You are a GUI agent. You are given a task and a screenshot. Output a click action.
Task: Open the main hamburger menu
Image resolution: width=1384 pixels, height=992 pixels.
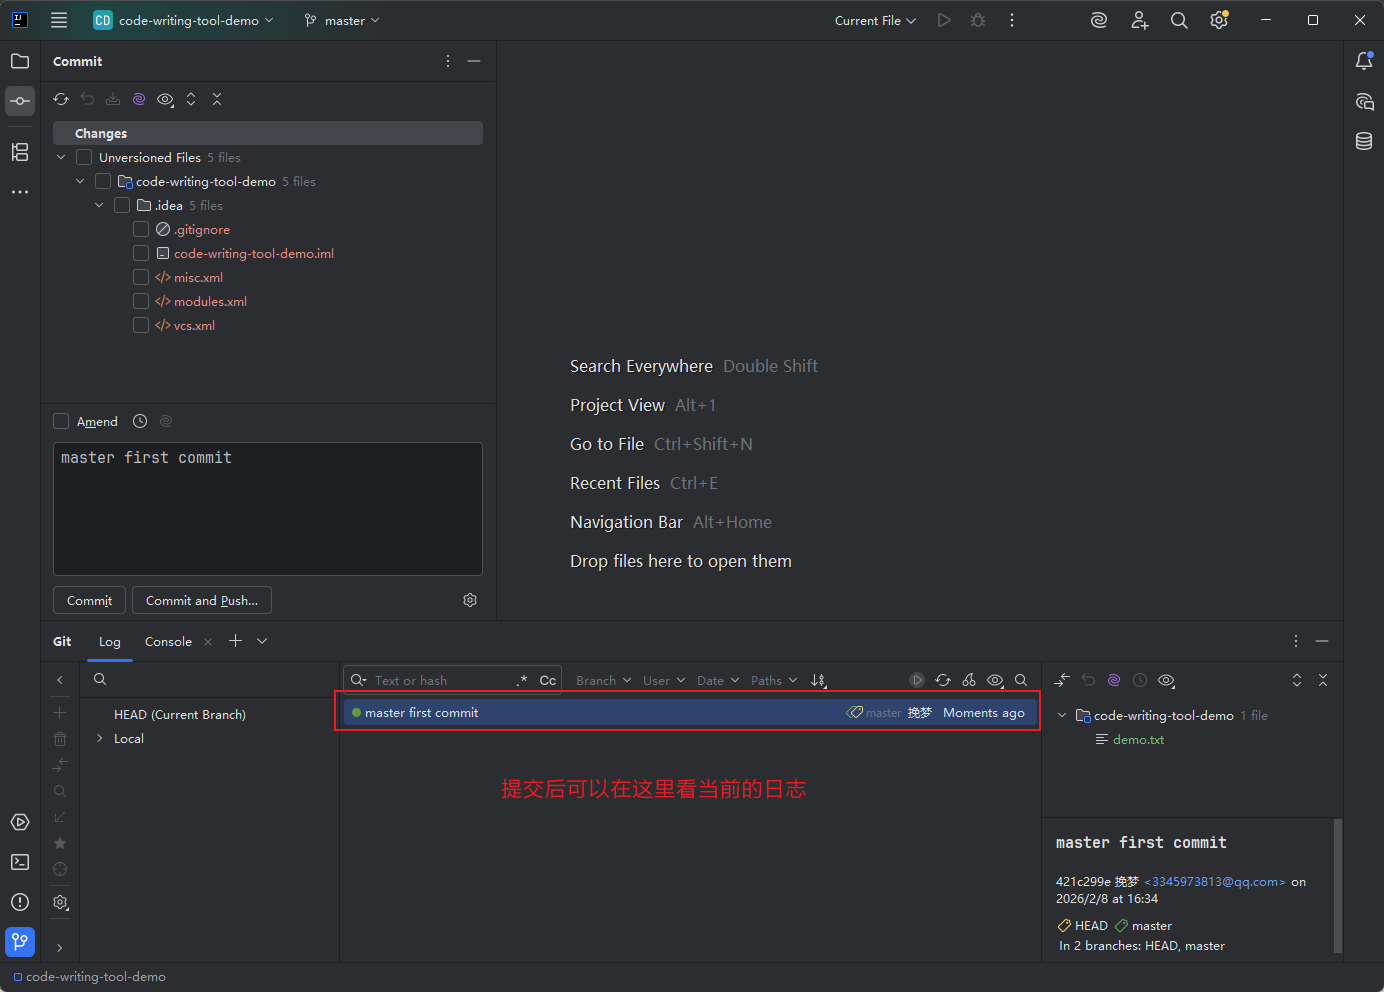click(59, 20)
